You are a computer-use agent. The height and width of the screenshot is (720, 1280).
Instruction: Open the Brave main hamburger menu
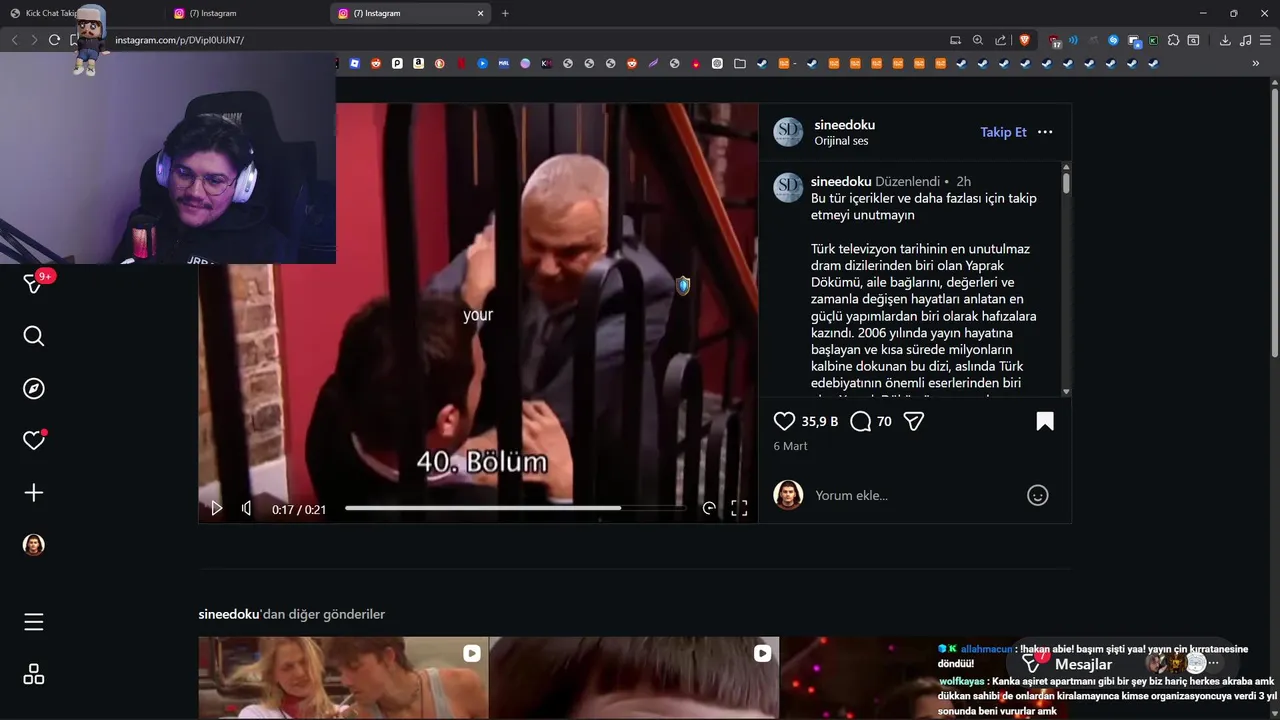(1265, 40)
